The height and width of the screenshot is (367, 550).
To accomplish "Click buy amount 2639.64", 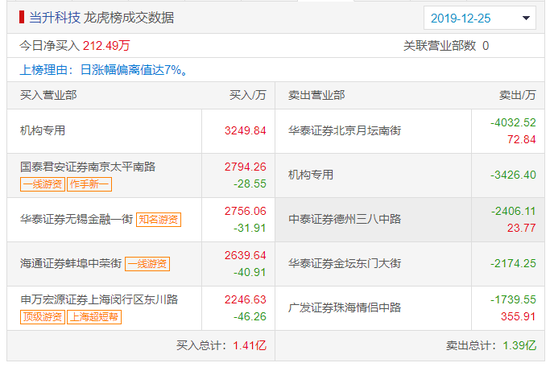I will click(245, 255).
